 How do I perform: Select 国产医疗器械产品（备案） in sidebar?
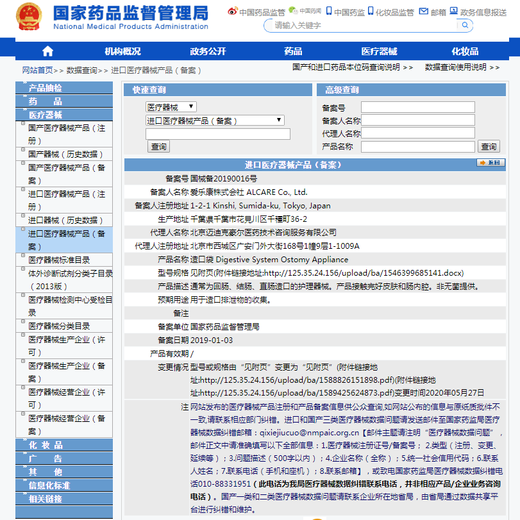(66, 174)
